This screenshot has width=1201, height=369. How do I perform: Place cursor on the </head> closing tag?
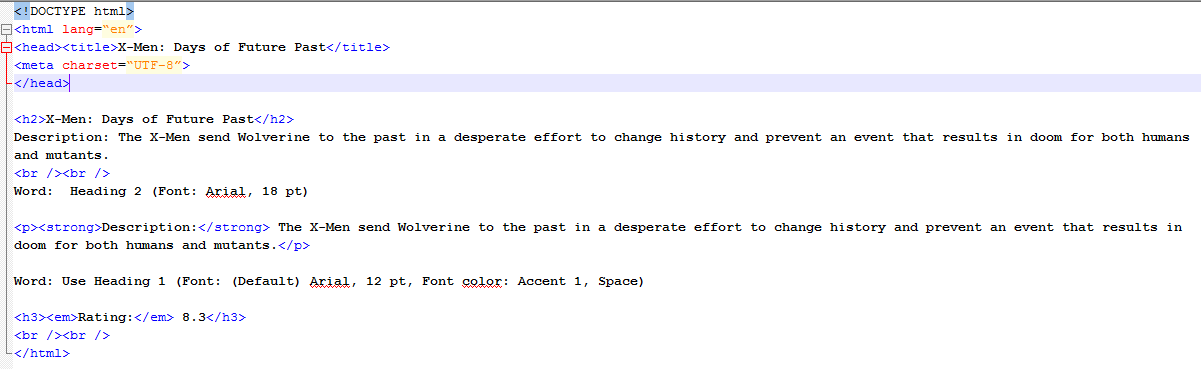coord(42,83)
